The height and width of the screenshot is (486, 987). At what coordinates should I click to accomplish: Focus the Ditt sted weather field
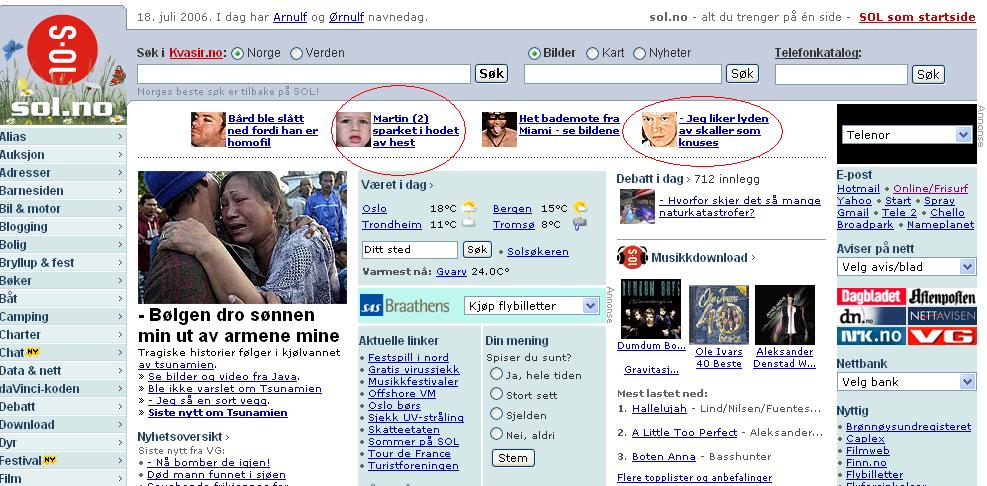(410, 249)
